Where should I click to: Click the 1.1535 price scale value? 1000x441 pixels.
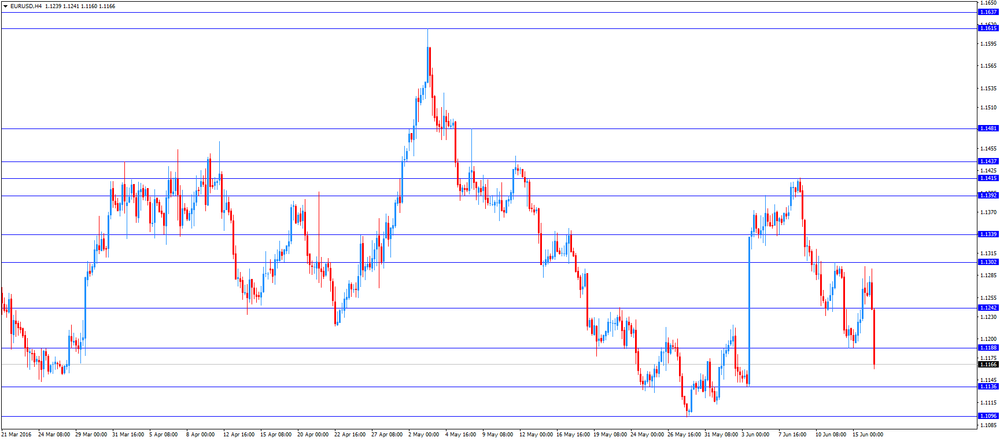tap(989, 88)
